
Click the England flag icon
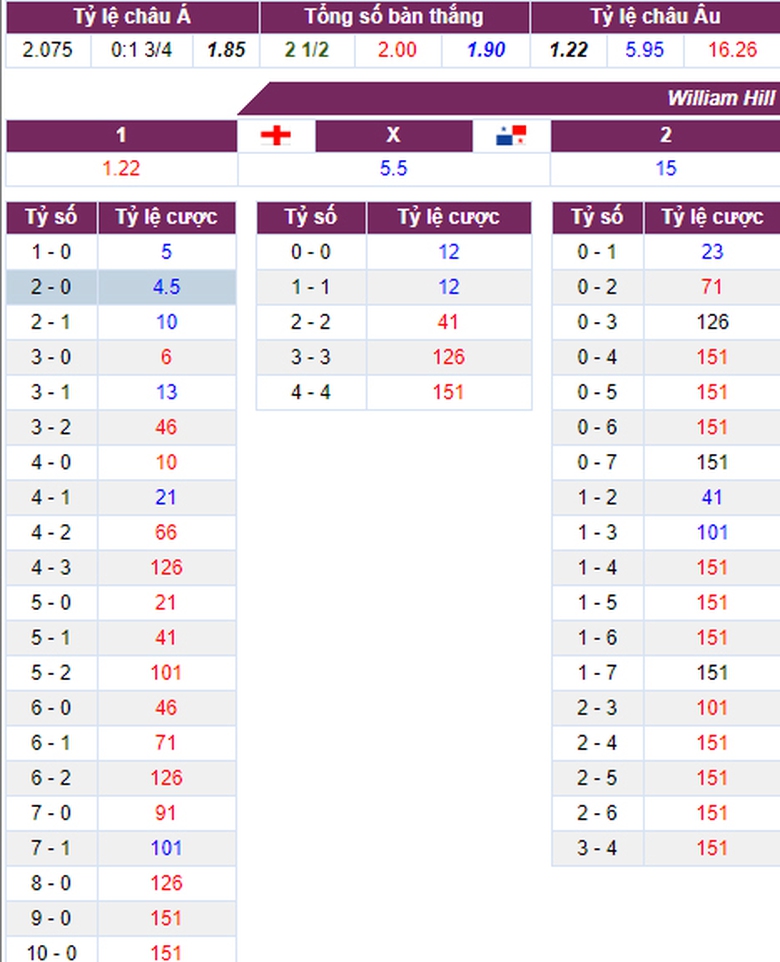275,136
